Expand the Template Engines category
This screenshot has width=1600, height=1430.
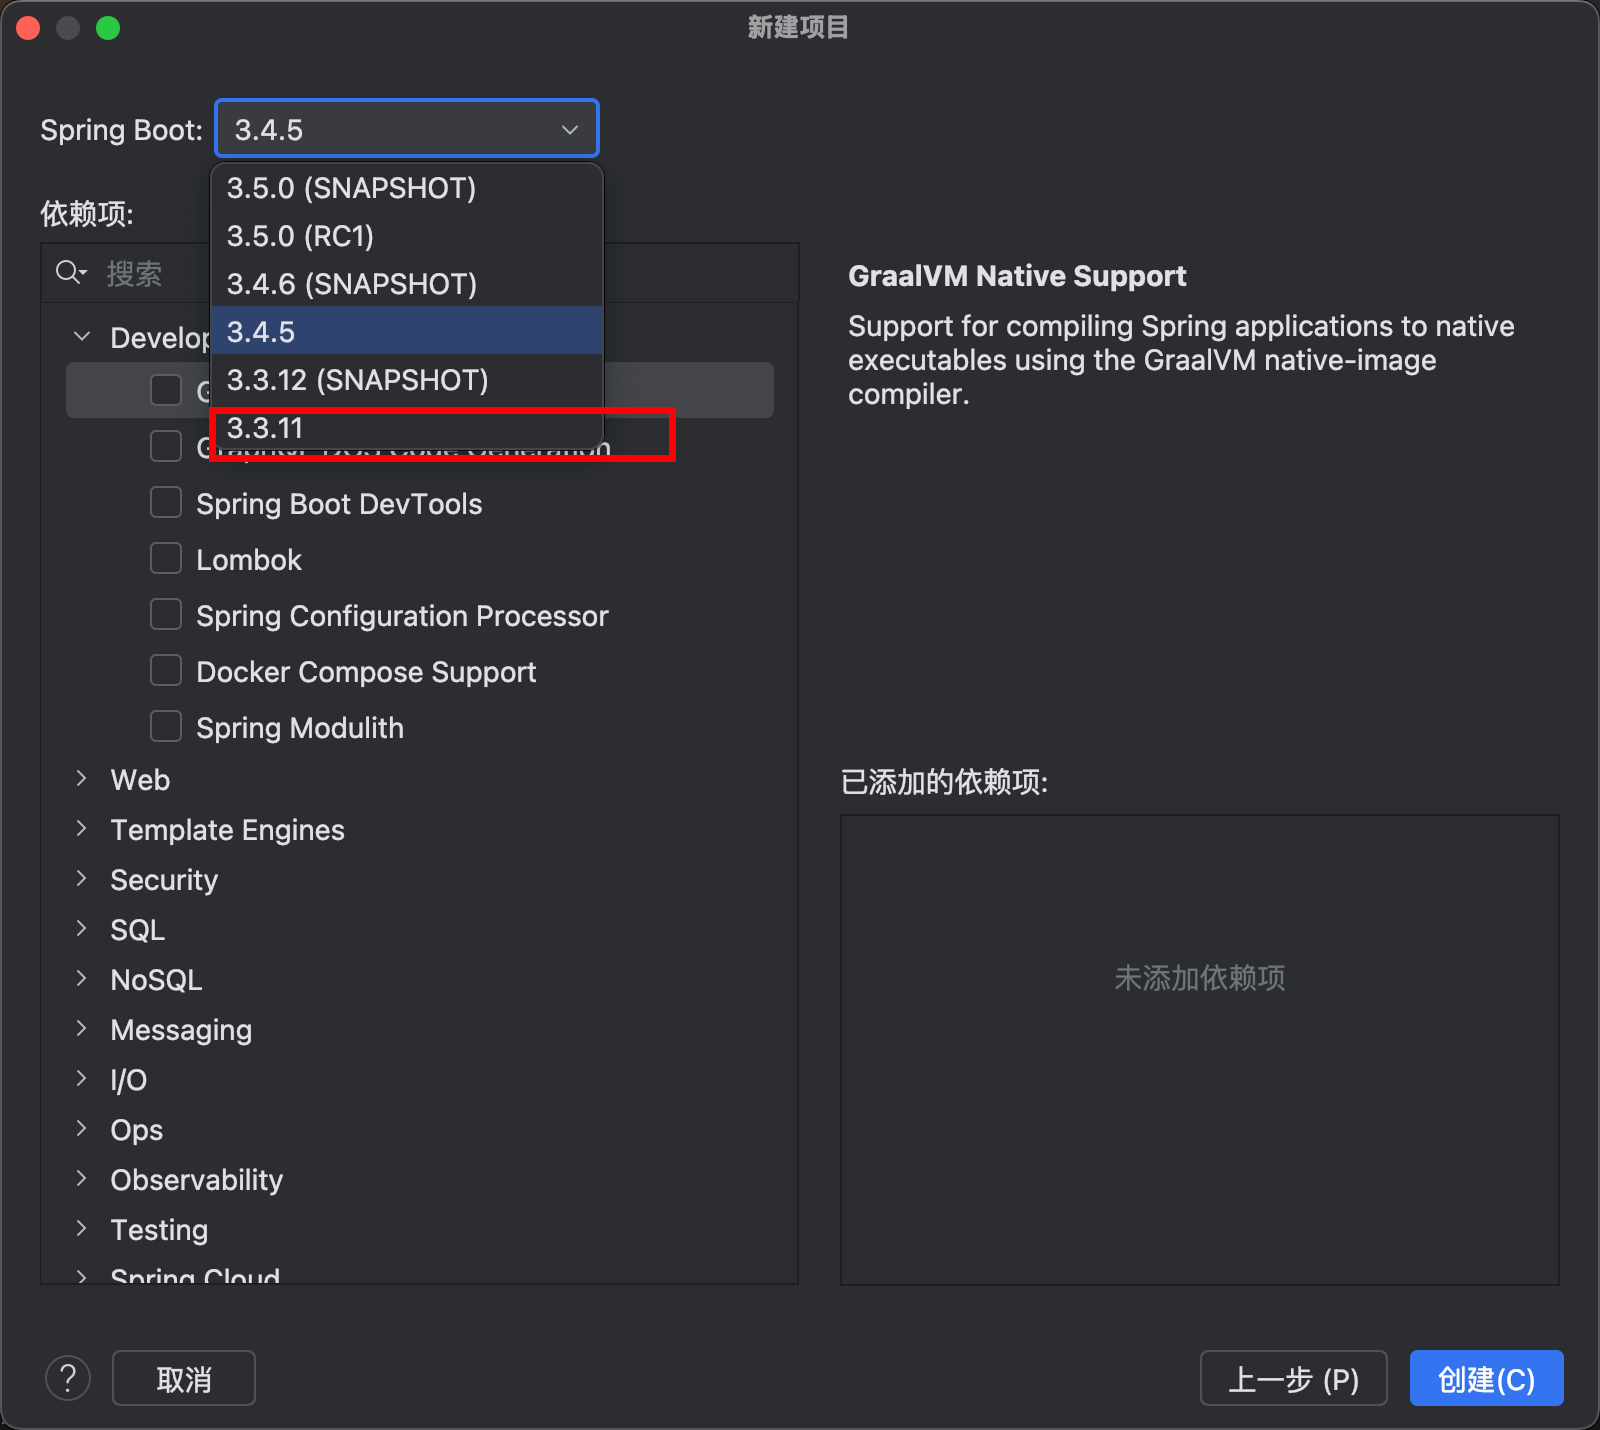tap(82, 829)
